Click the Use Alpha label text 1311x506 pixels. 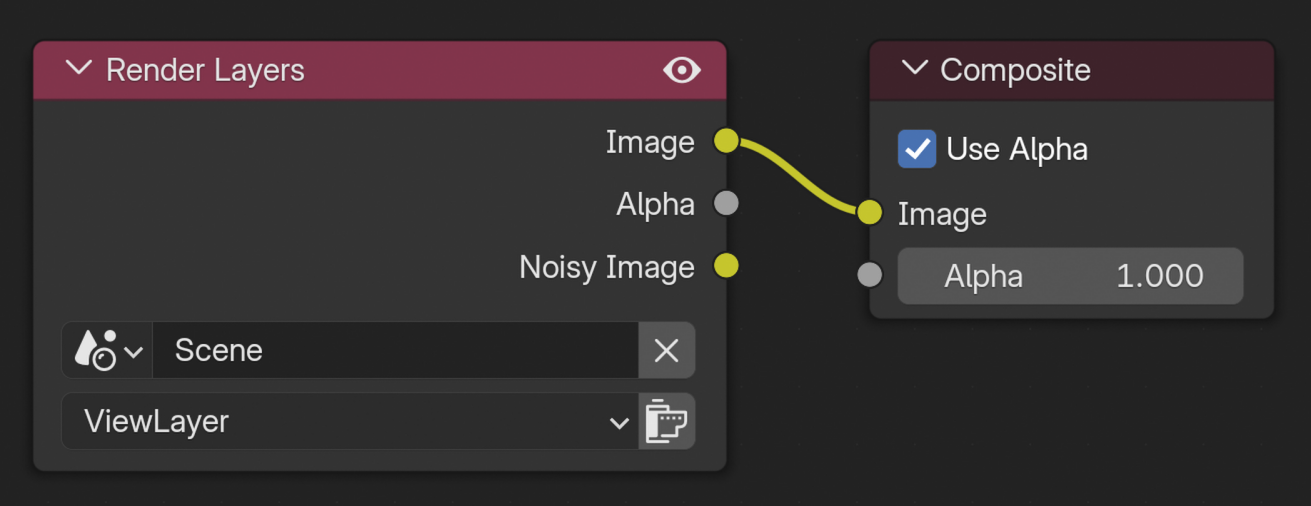pyautogui.click(x=1017, y=149)
